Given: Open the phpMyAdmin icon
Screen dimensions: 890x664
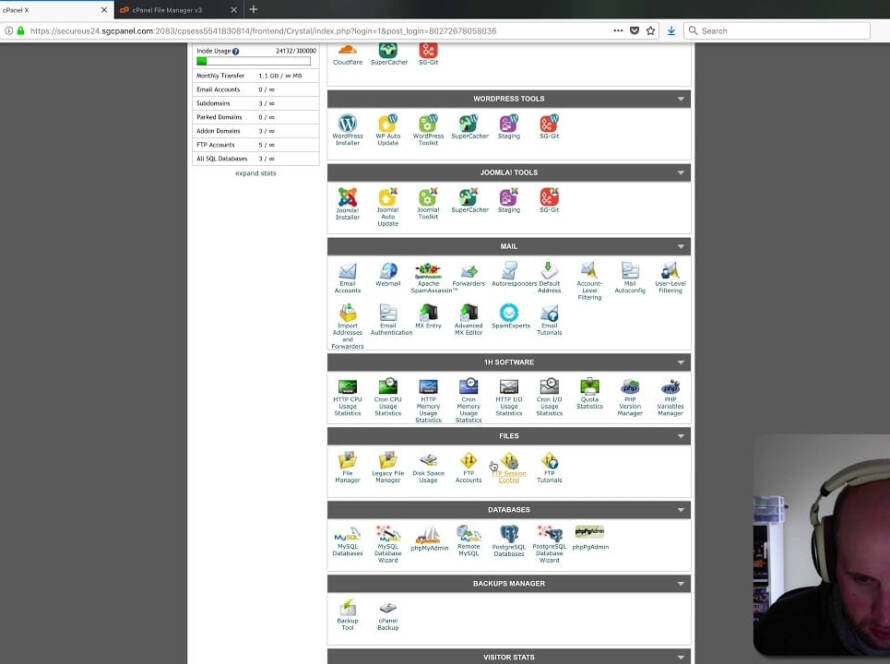Looking at the screenshot, I should click(x=428, y=537).
